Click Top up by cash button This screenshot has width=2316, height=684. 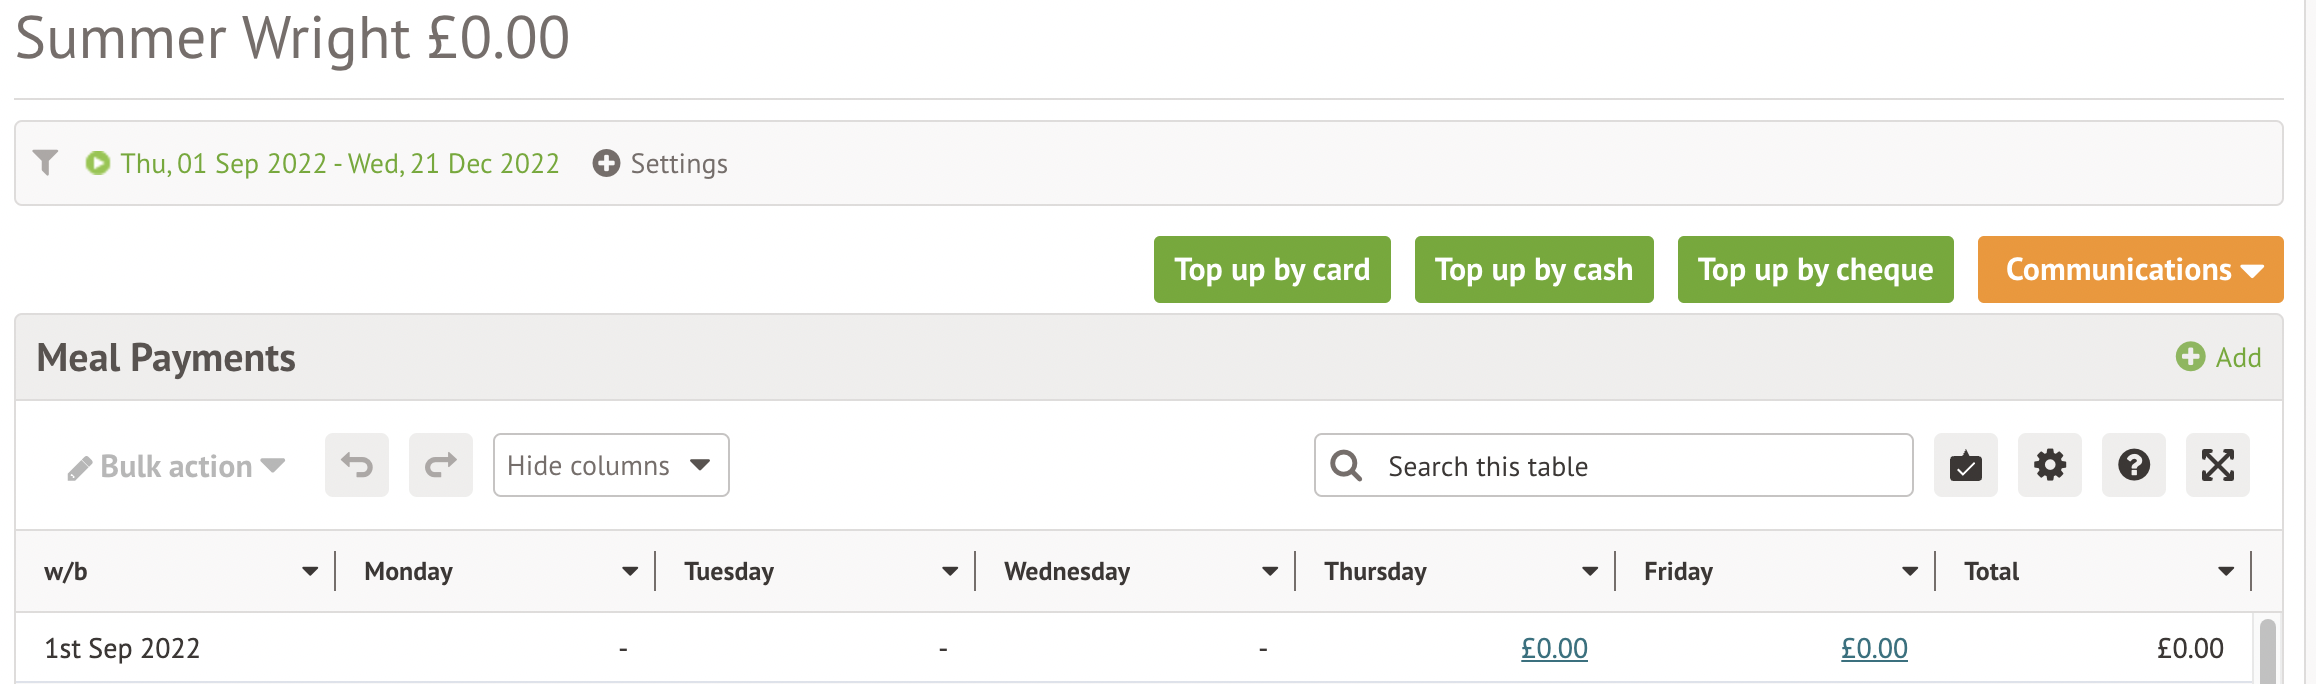pyautogui.click(x=1534, y=270)
